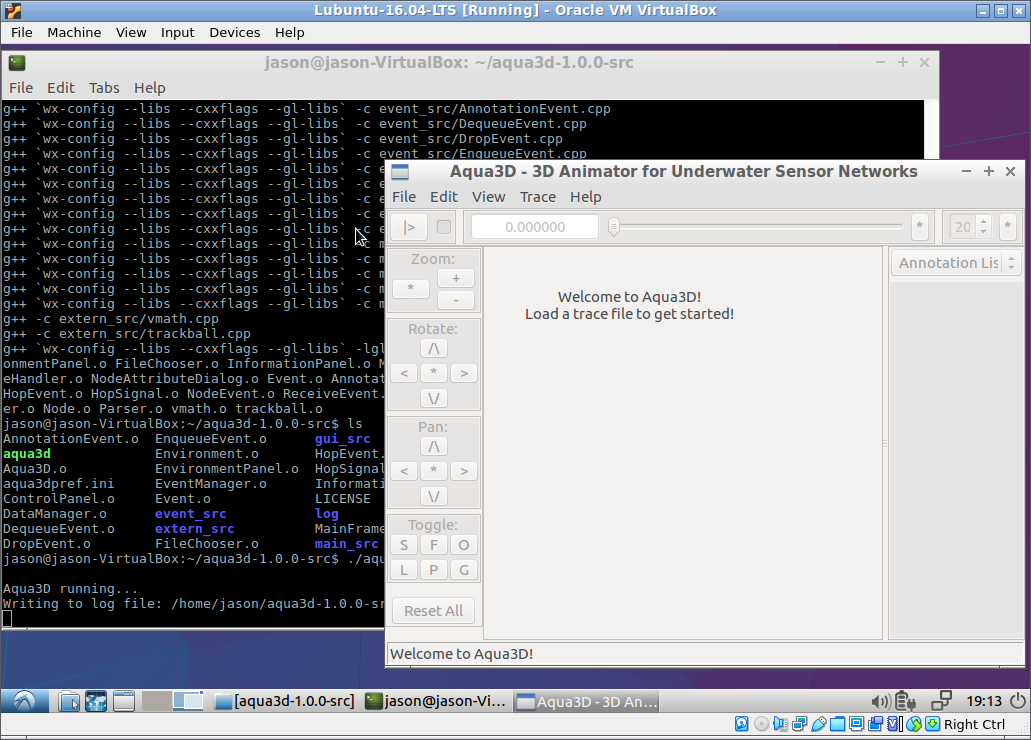Viewport: 1031px width, 740px height.
Task: Rotate down using the Rotate panel arrow
Action: tap(434, 399)
